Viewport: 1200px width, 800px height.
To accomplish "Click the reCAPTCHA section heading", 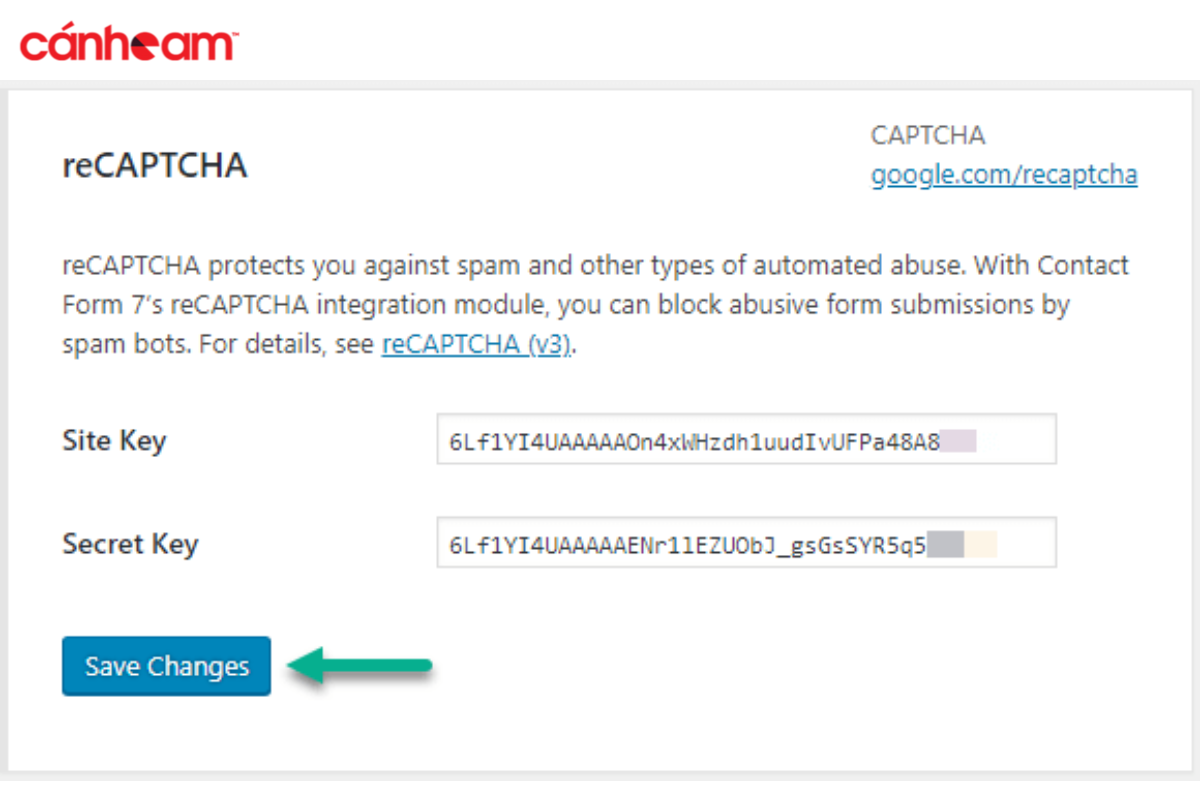I will pos(155,165).
